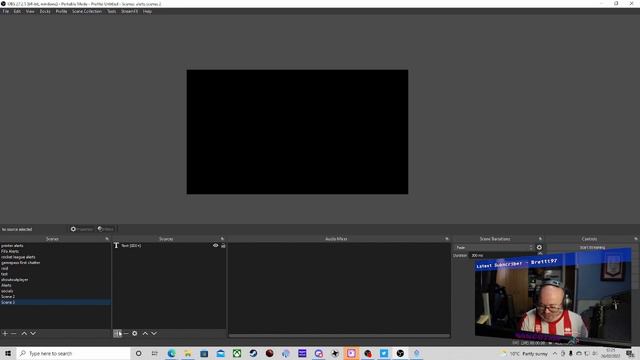Open the weather widget showing Partly sunny
This screenshot has height=360, width=640.
pos(525,353)
